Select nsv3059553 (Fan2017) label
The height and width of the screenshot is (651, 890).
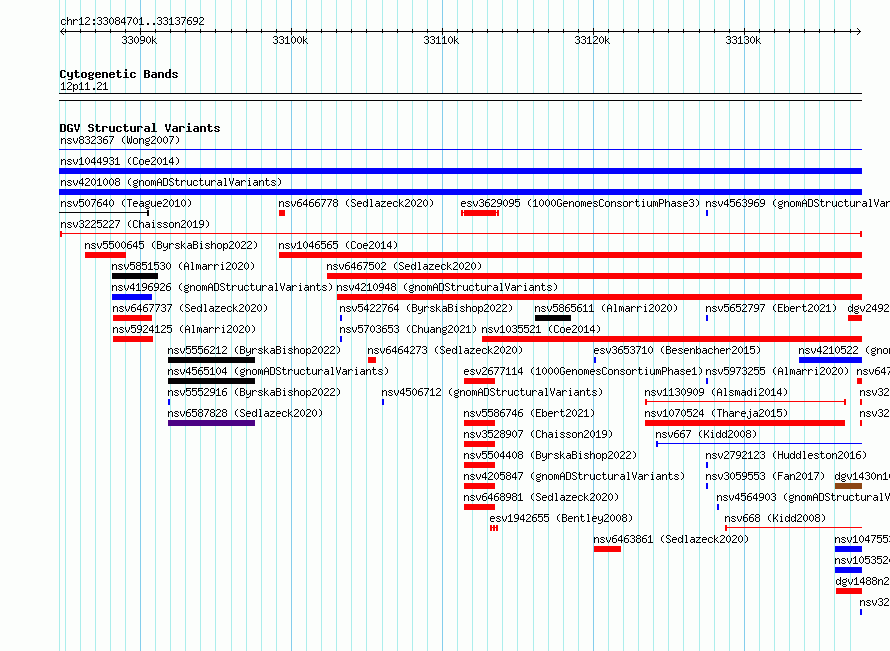tap(765, 476)
